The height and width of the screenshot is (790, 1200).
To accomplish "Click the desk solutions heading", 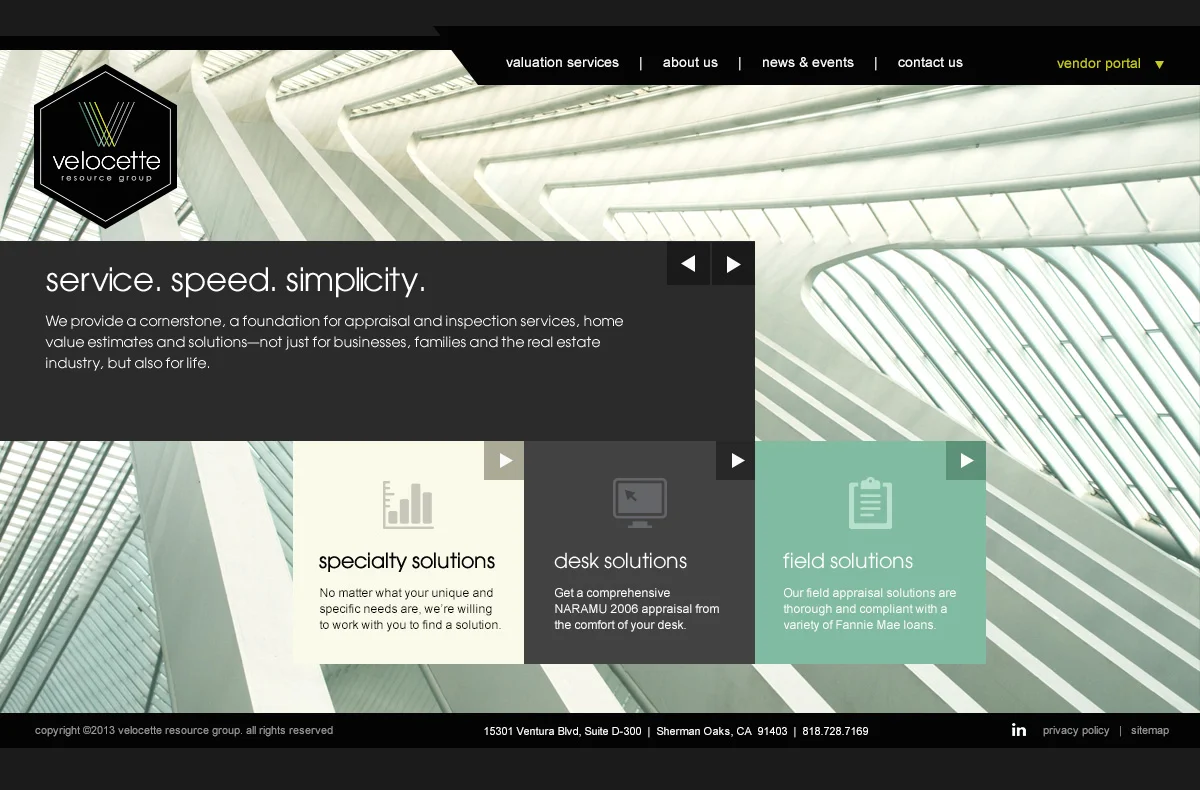I will 620,561.
